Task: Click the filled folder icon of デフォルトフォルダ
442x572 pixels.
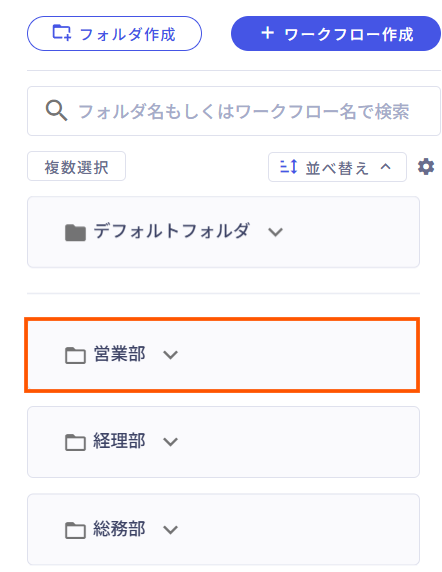Action: 75,232
